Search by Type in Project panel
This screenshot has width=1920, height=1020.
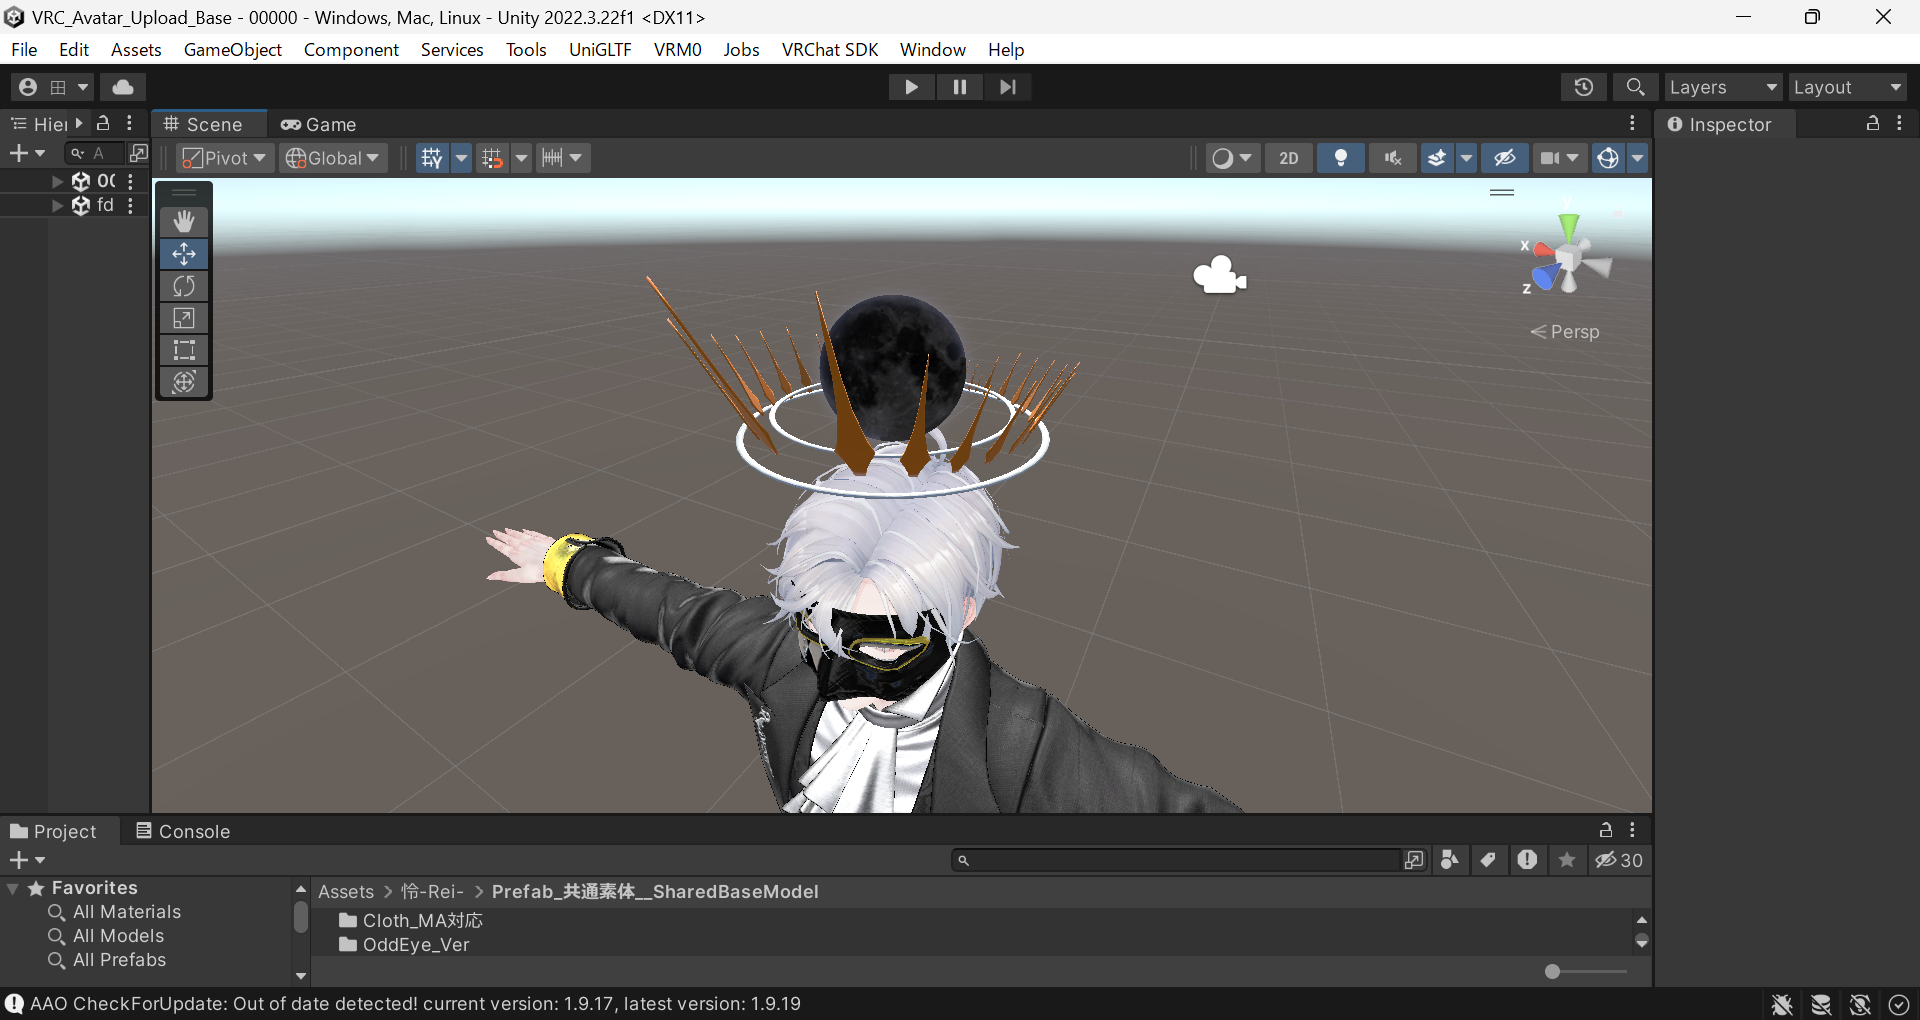[1449, 860]
